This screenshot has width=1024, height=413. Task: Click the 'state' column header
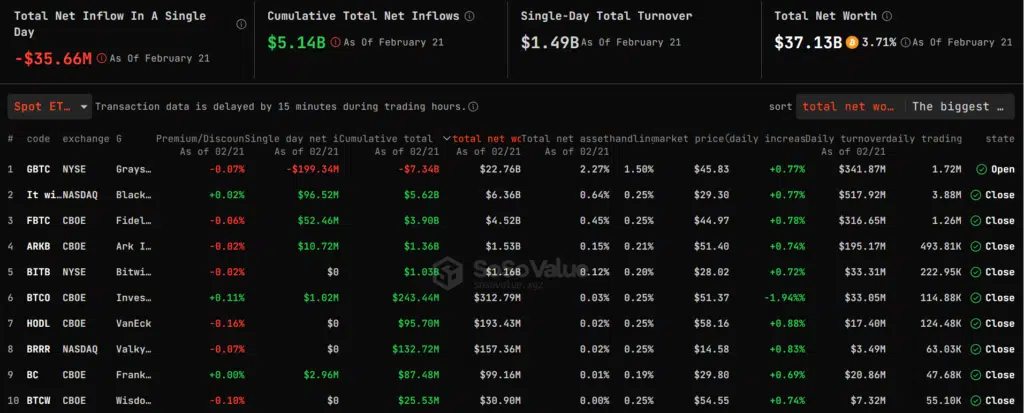1000,139
